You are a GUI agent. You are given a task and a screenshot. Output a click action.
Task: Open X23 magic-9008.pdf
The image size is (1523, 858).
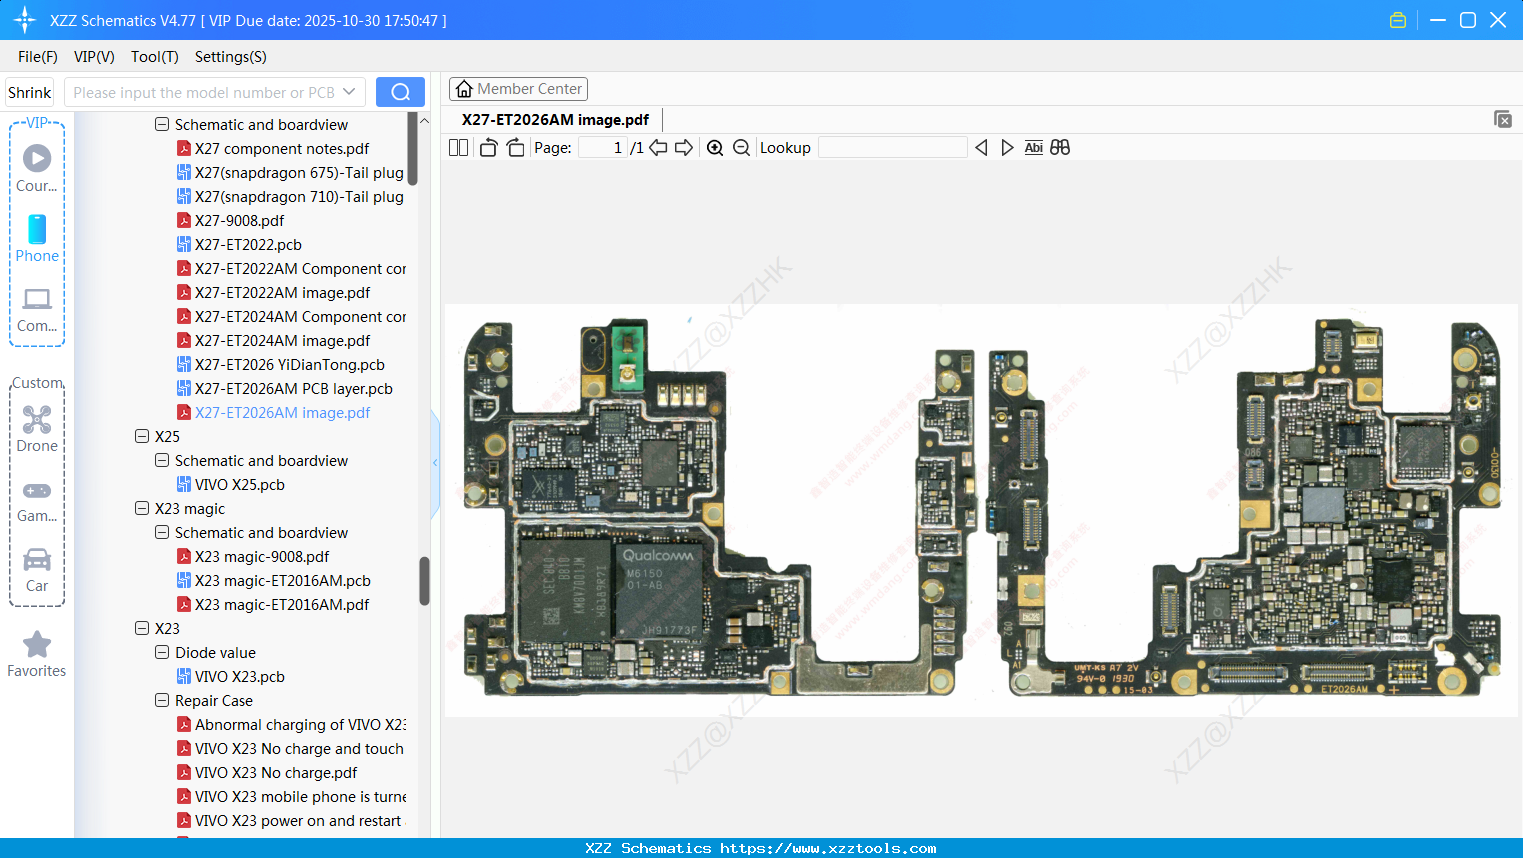262,557
